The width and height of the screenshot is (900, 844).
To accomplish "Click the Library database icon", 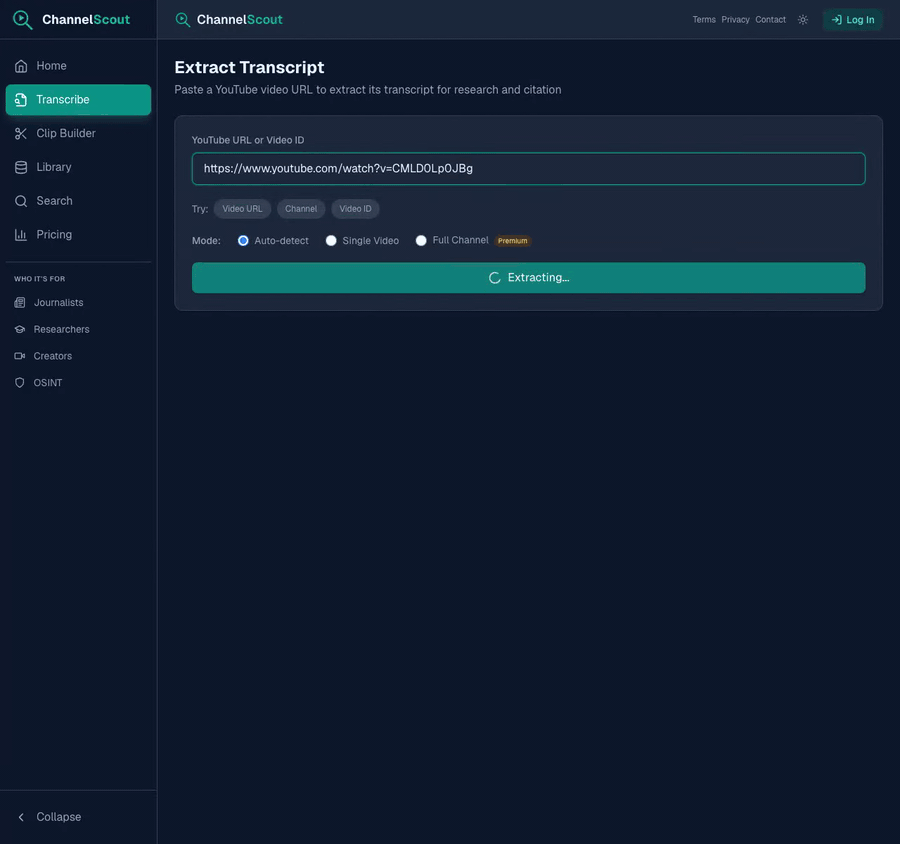I will tap(21, 167).
